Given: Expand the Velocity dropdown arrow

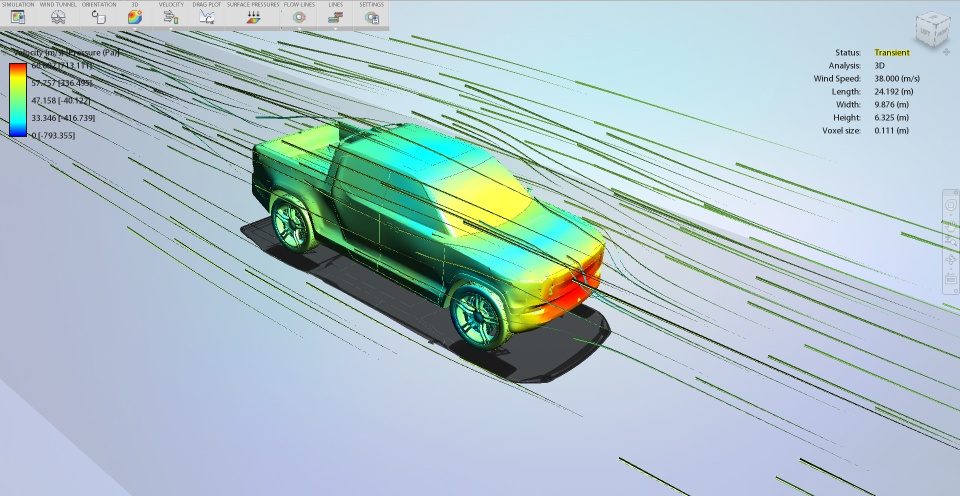Looking at the screenshot, I should [171, 28].
